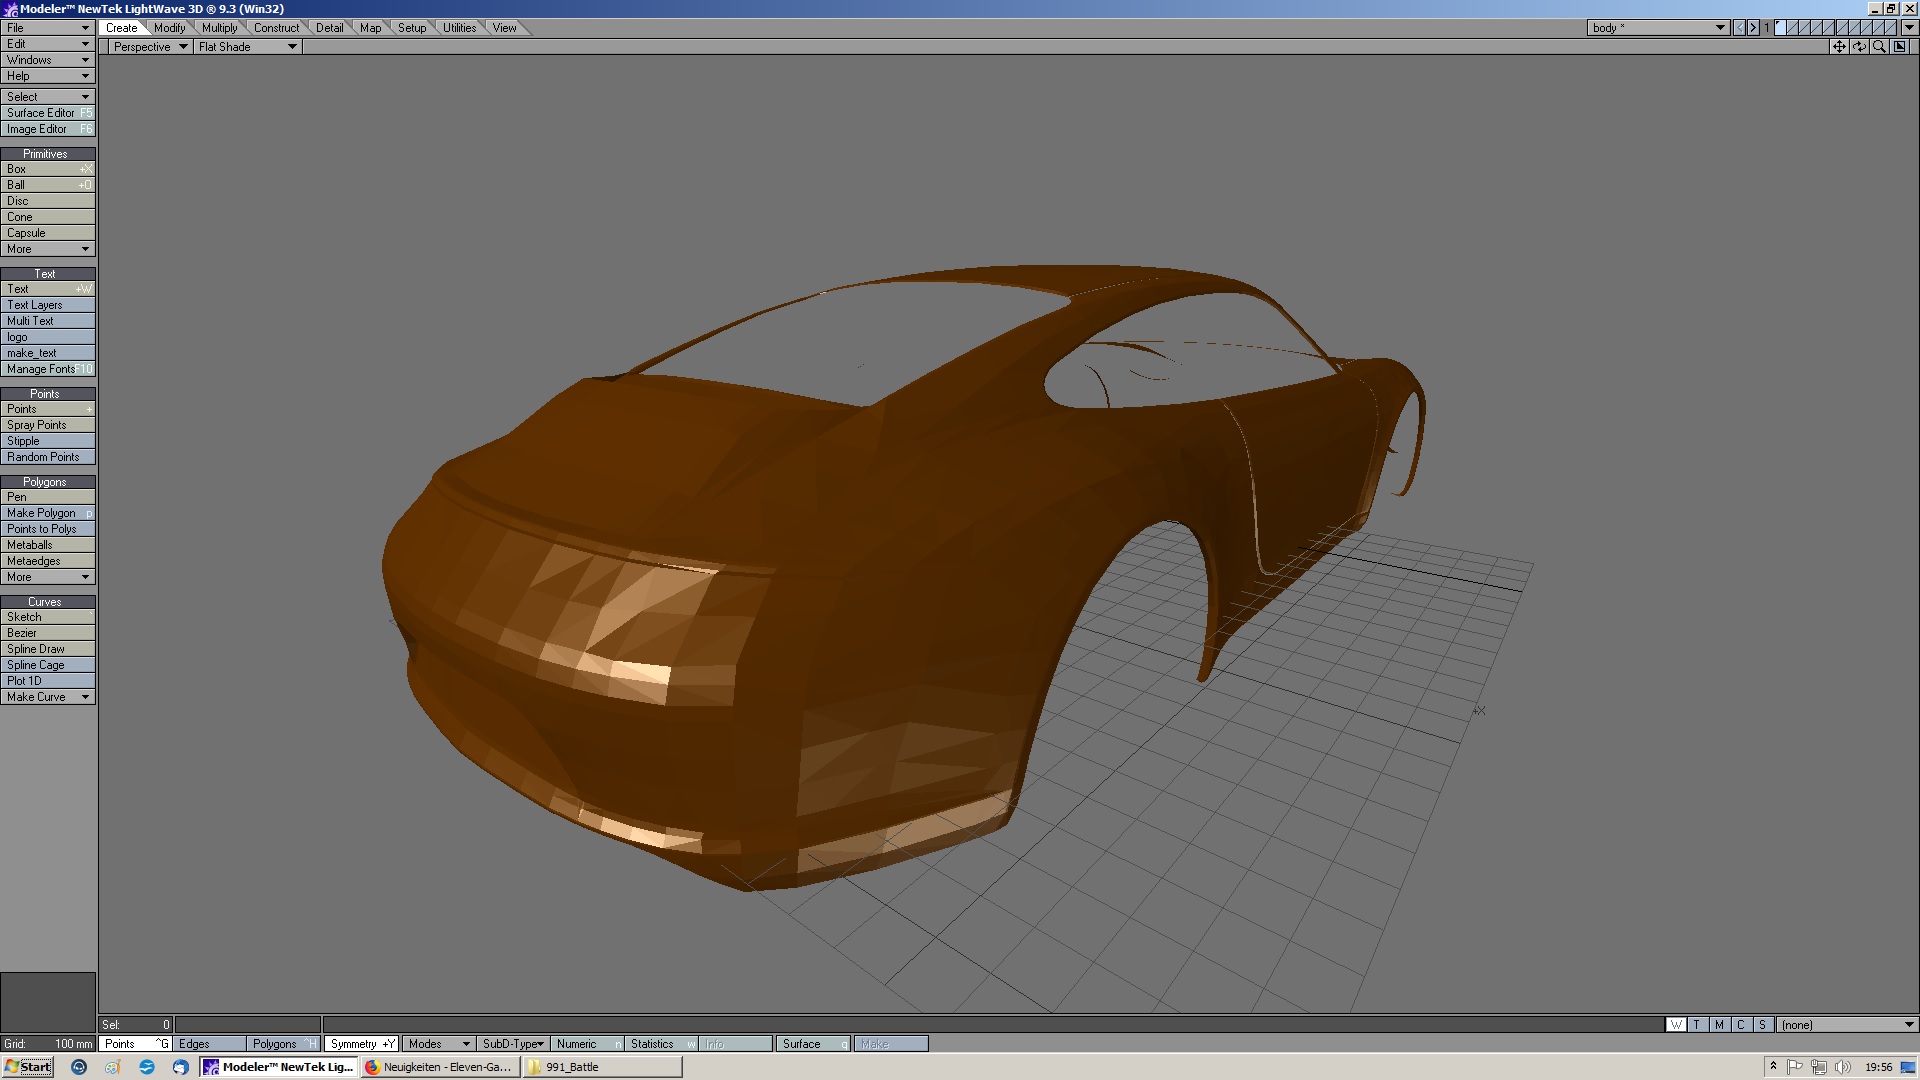Select the Capsule primitive tool
Viewport: 1920px width, 1080px height.
point(48,233)
